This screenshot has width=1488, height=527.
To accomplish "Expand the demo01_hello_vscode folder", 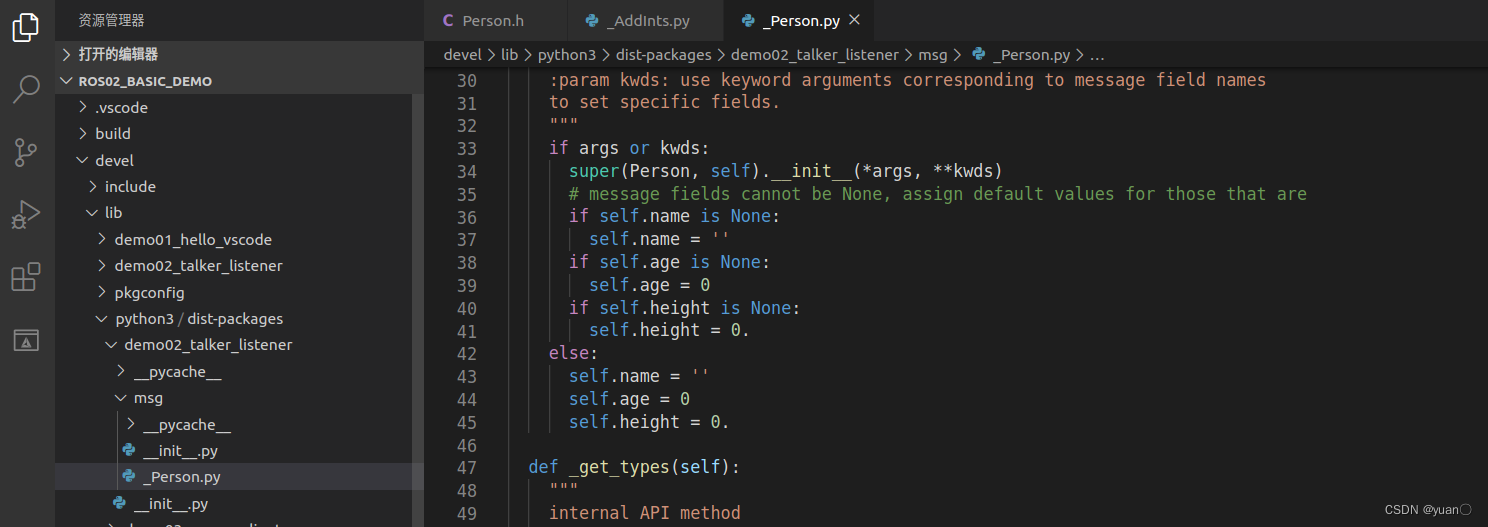I will (193, 239).
